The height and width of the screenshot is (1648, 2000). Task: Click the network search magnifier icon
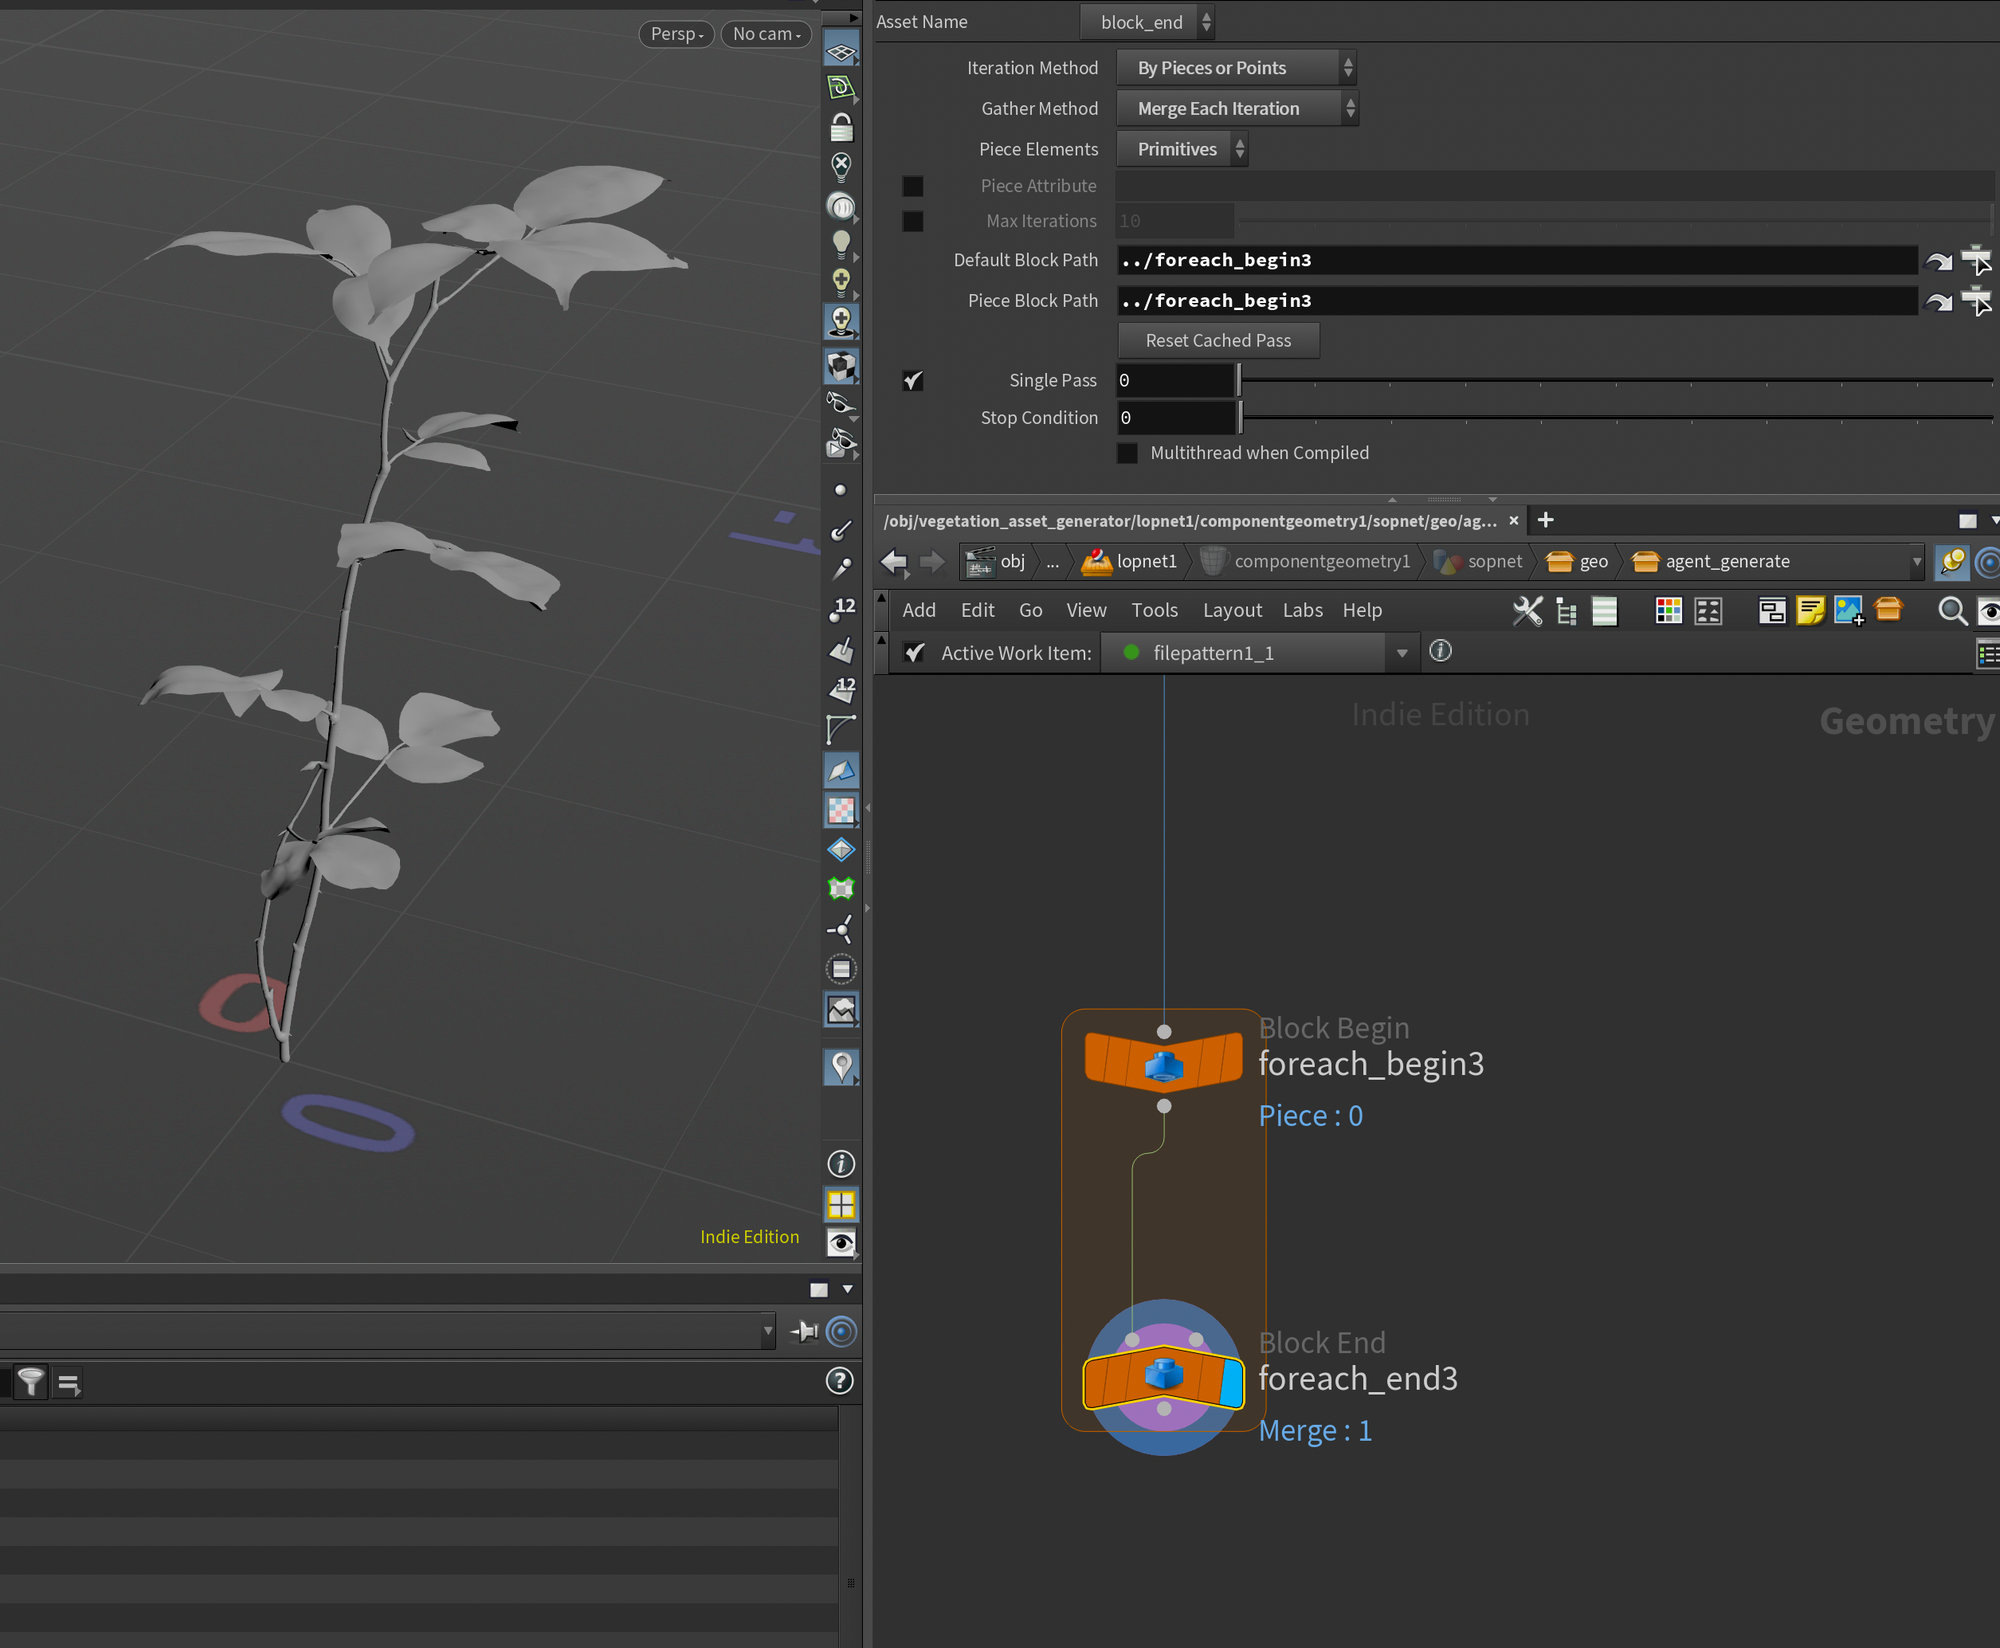click(1951, 611)
